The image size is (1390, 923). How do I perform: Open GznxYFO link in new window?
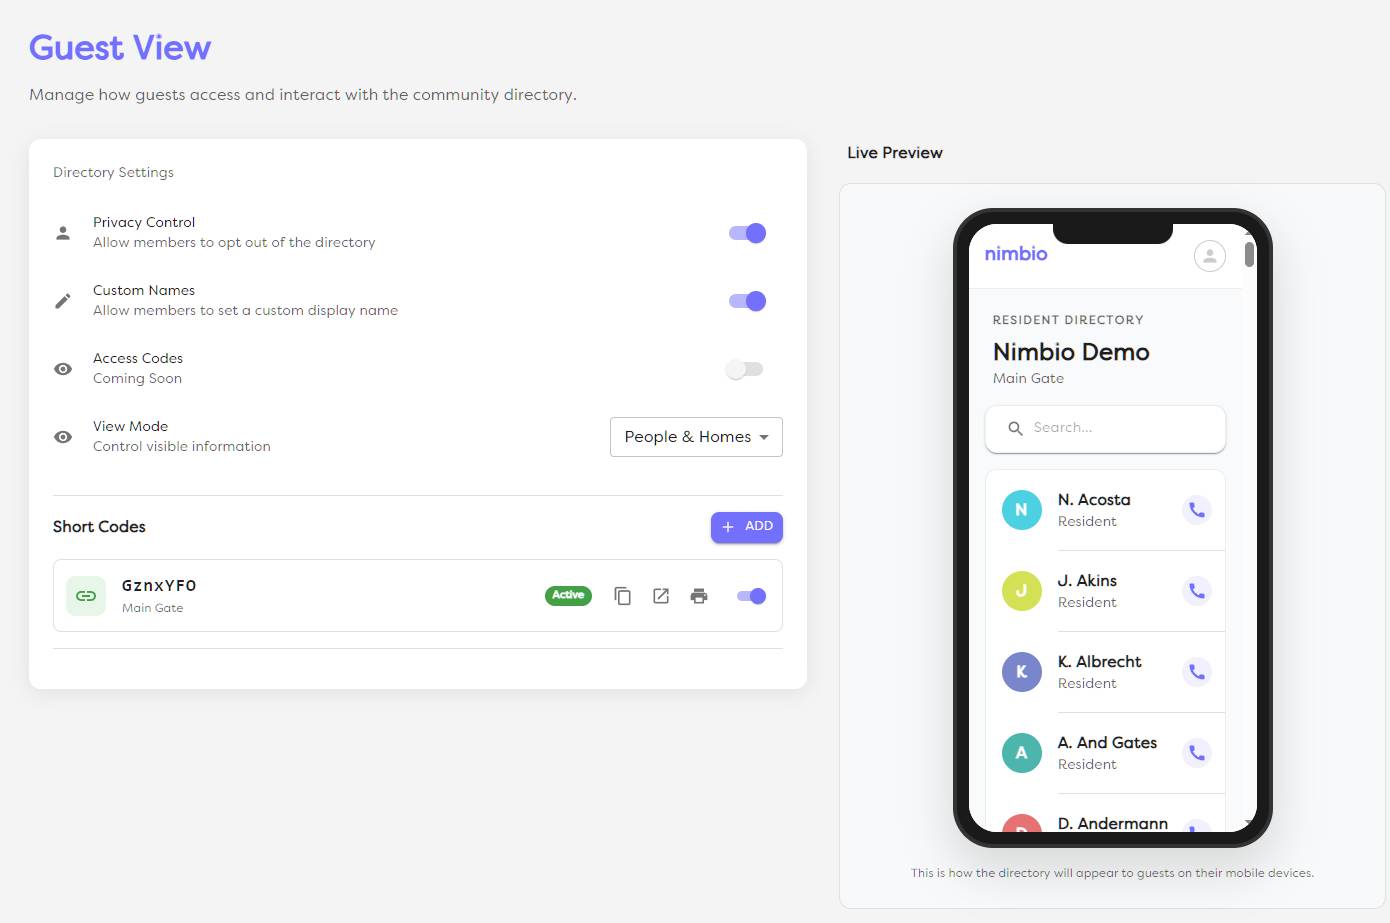(x=661, y=596)
